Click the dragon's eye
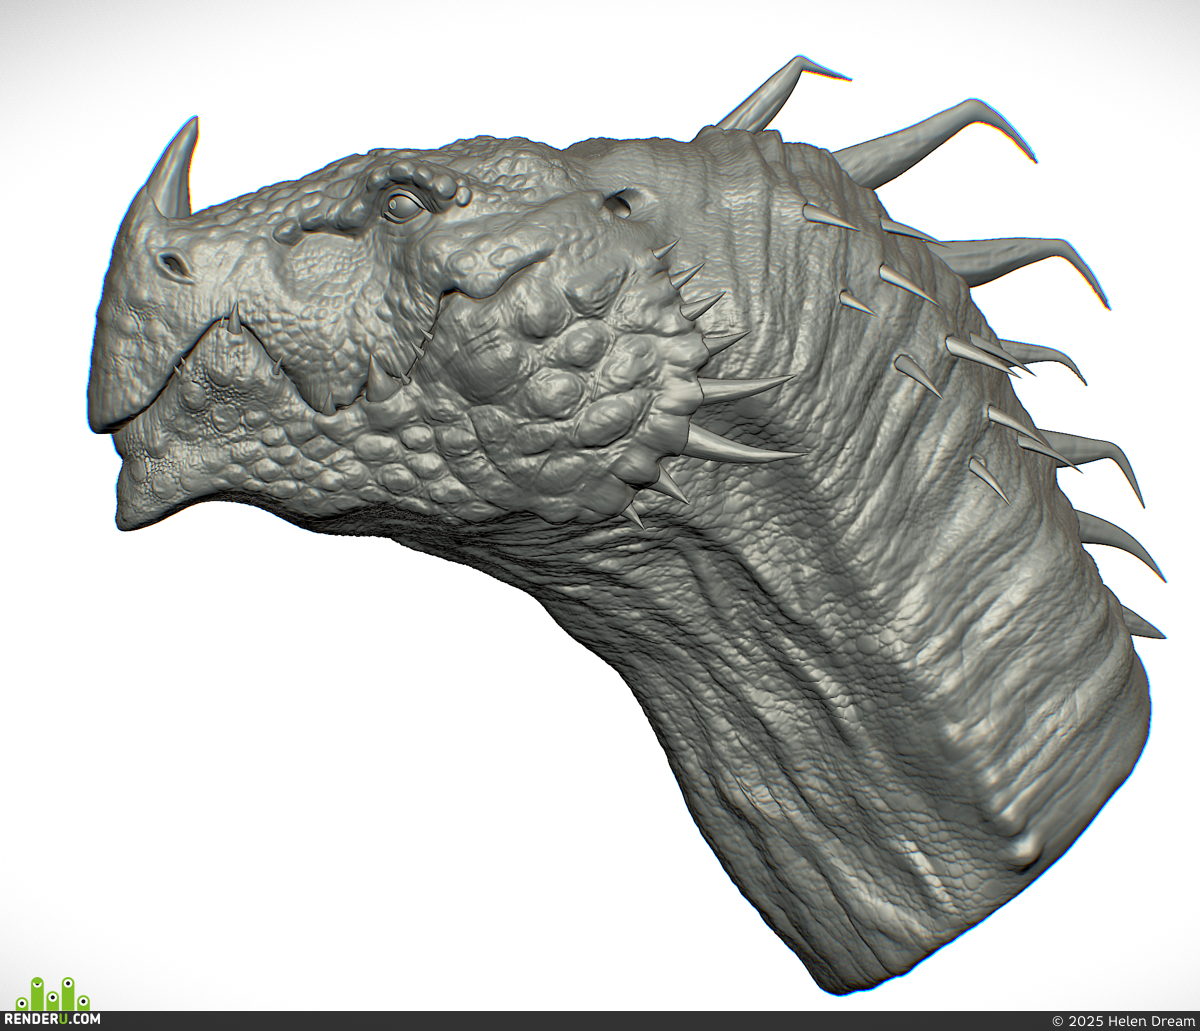Viewport: 1200px width, 1031px height. pos(403,207)
